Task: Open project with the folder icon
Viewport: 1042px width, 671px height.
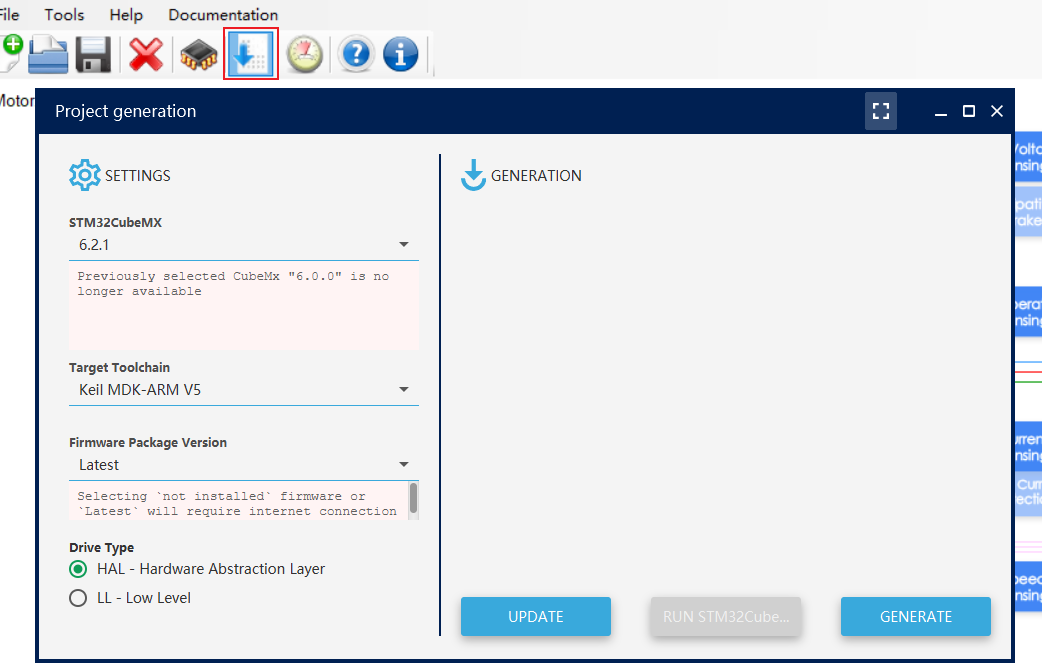Action: 48,54
